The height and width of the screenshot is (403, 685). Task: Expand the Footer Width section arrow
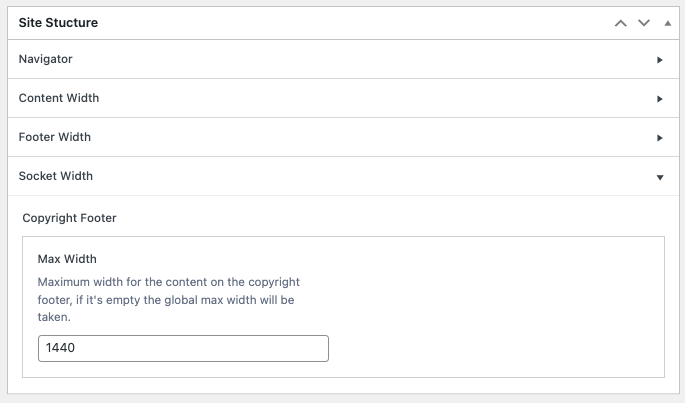coord(660,138)
